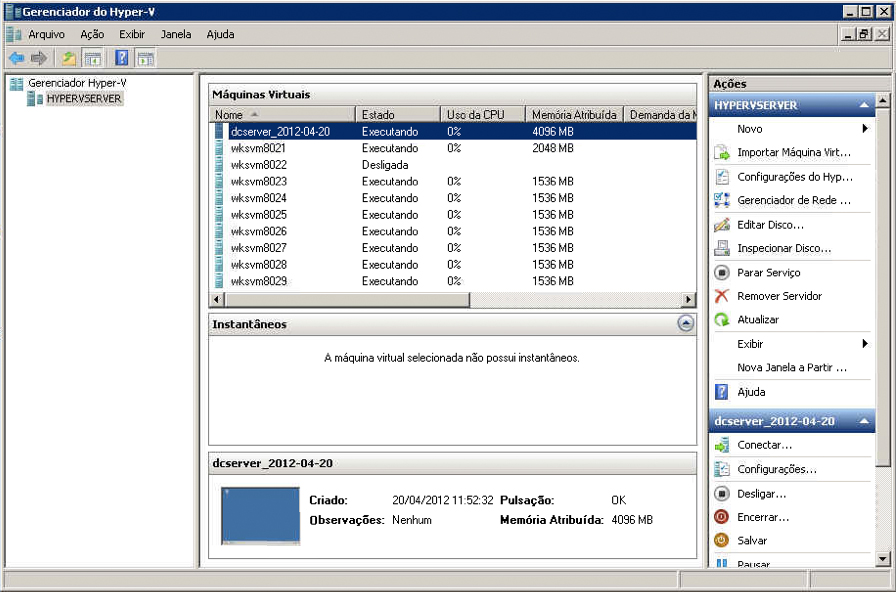This screenshot has height=592, width=896.
Task: Open the Ação menu
Action: click(x=91, y=34)
